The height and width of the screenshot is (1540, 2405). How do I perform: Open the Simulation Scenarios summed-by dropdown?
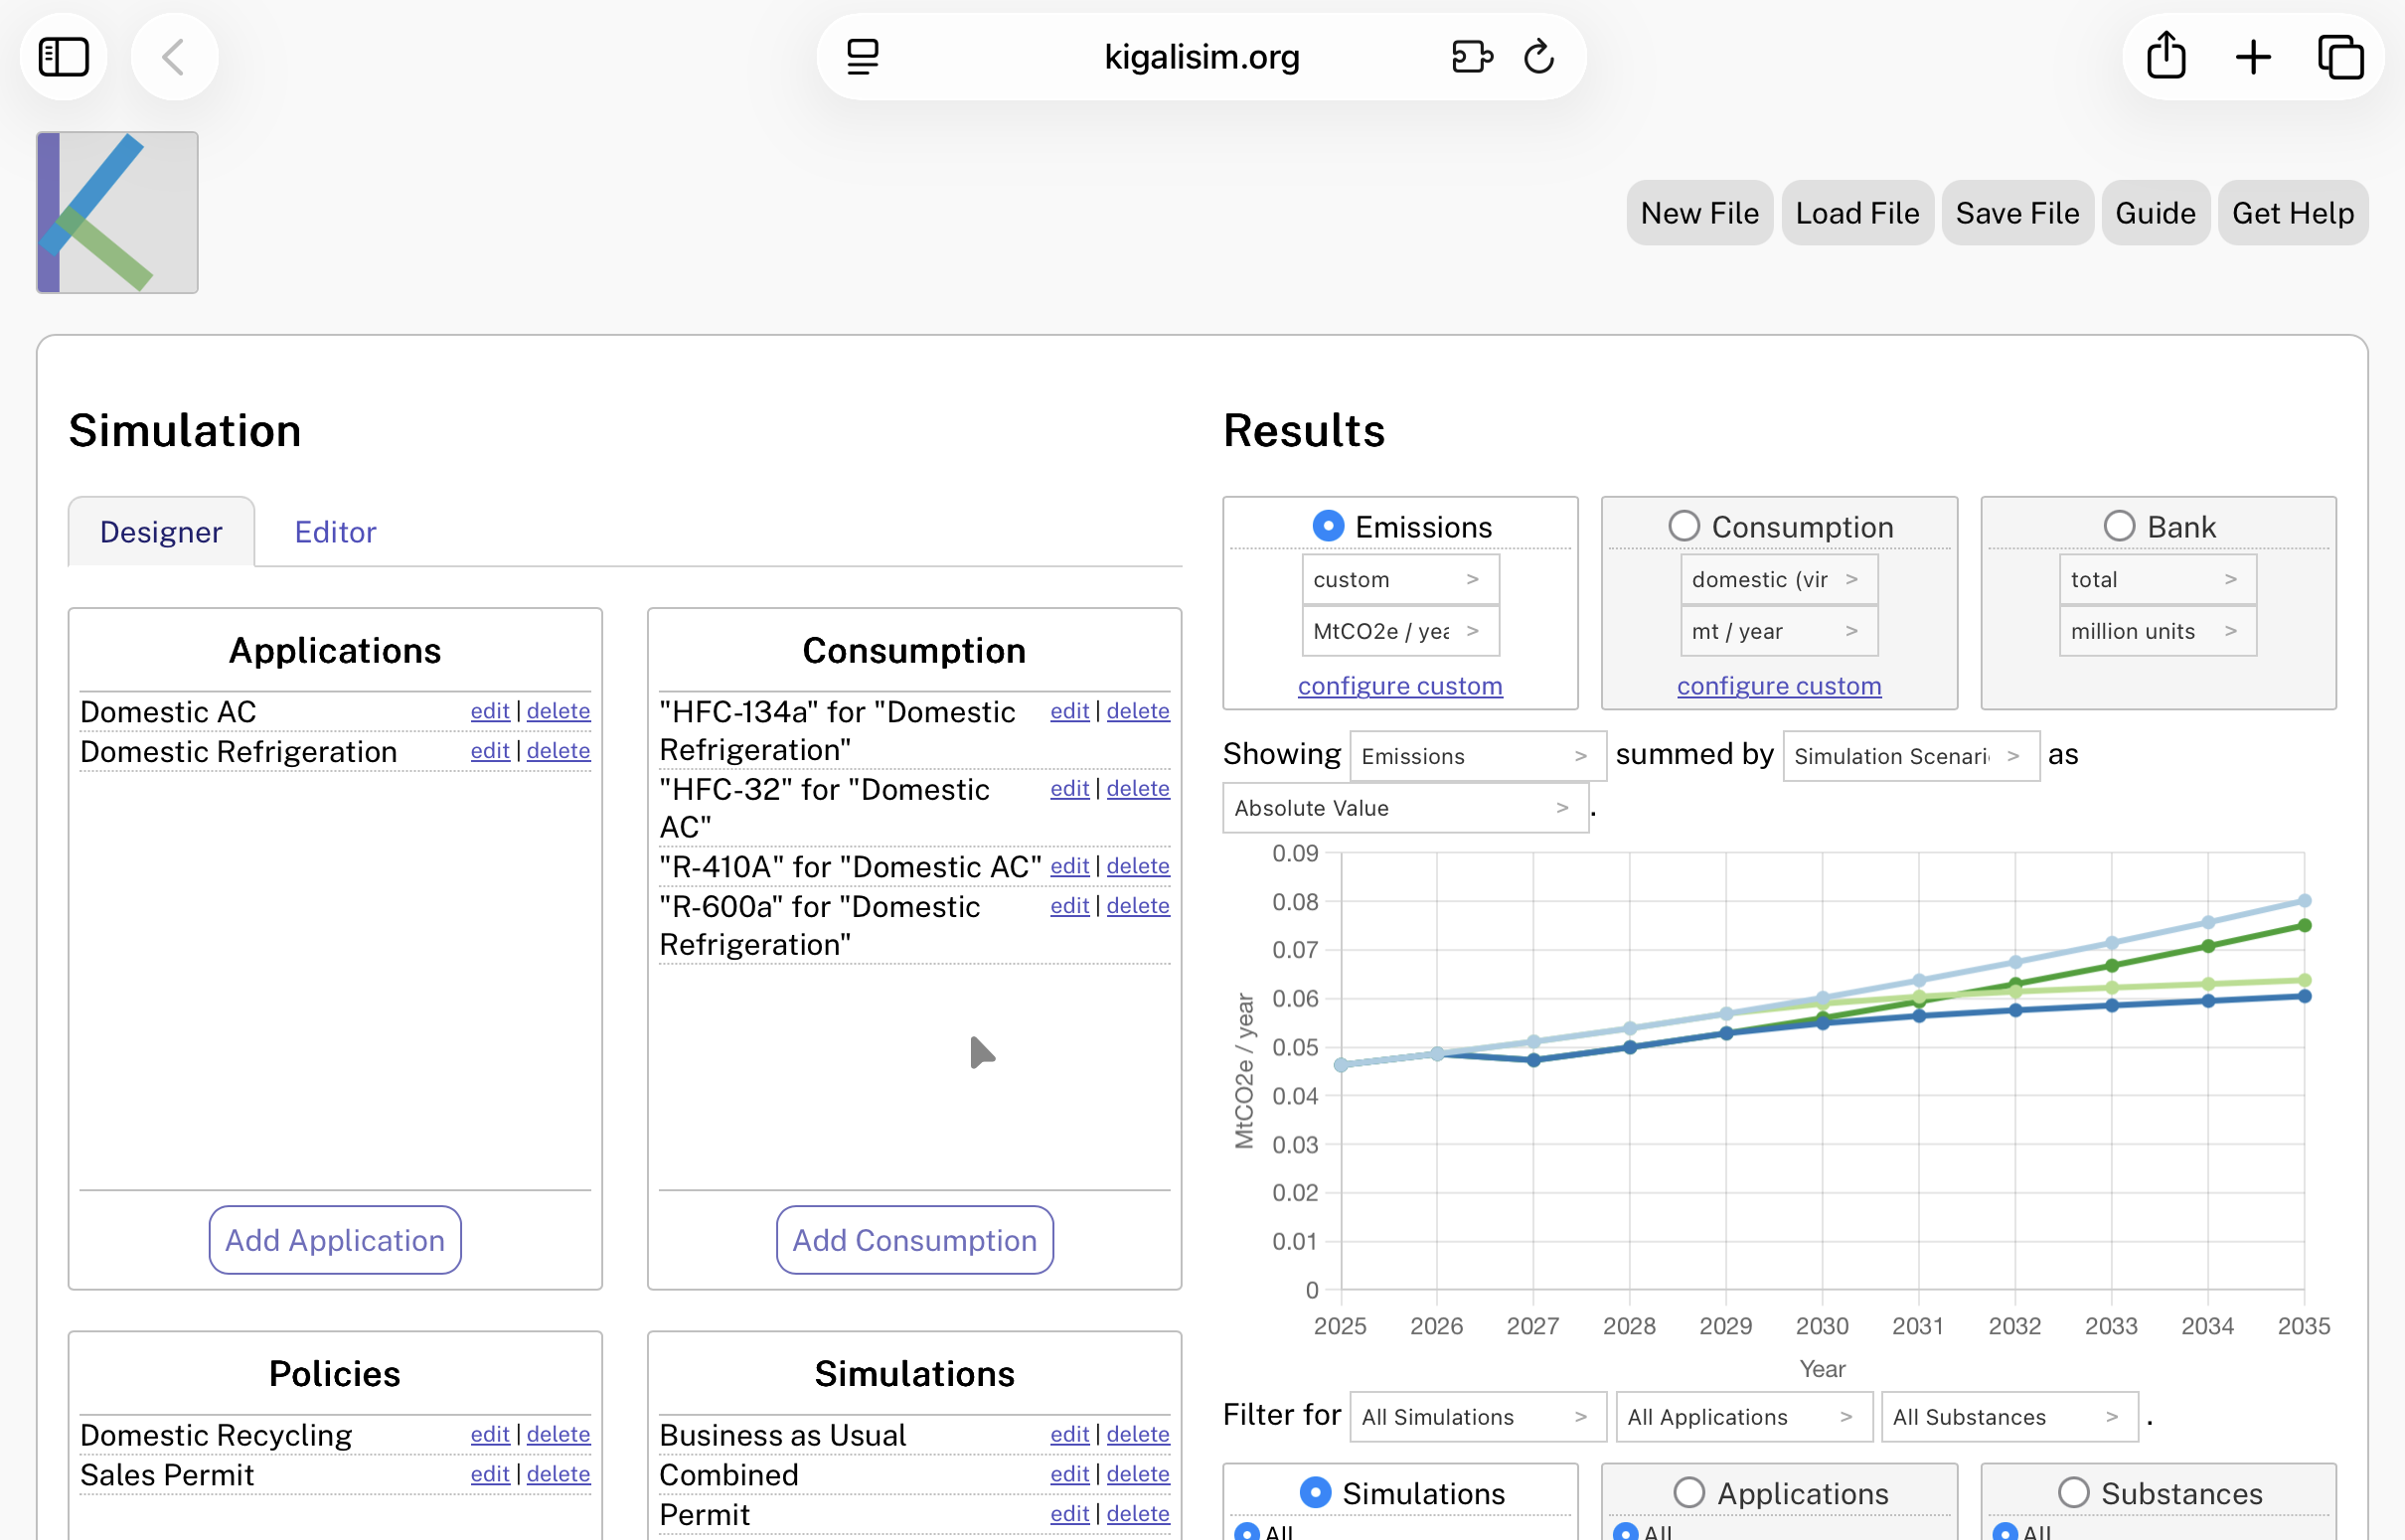tap(1910, 756)
